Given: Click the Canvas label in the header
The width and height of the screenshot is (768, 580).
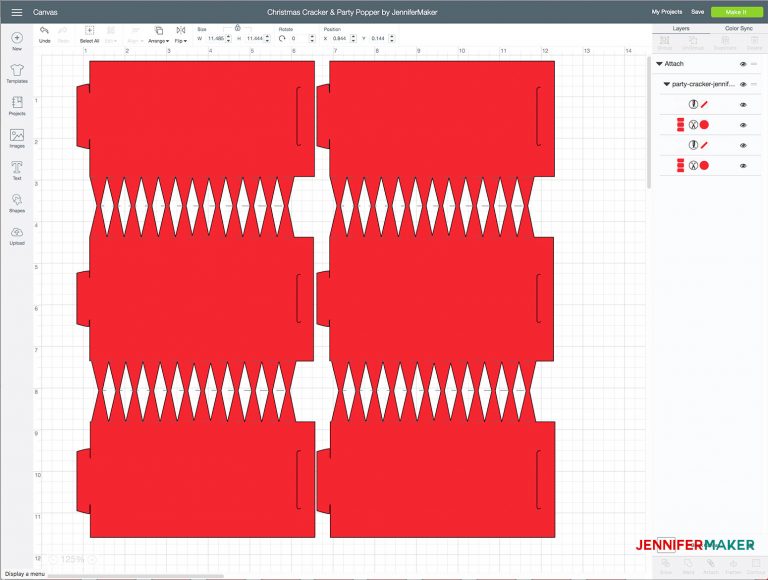Looking at the screenshot, I should 45,12.
